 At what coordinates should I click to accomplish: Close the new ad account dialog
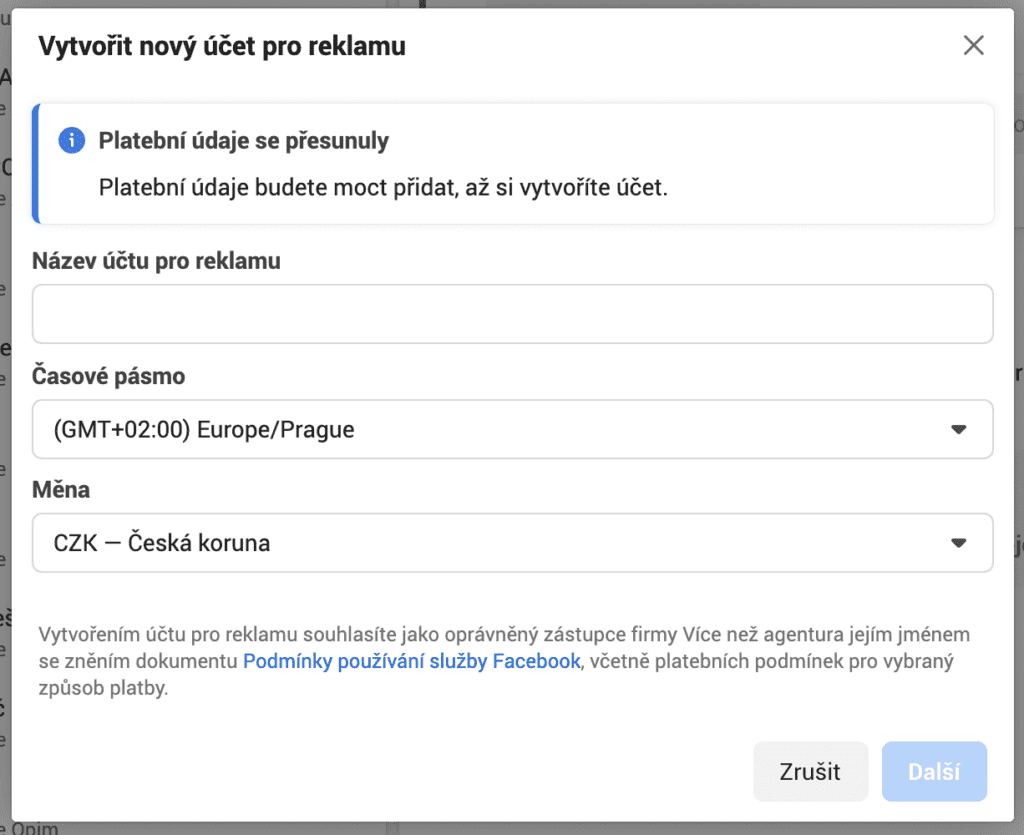coord(973,45)
